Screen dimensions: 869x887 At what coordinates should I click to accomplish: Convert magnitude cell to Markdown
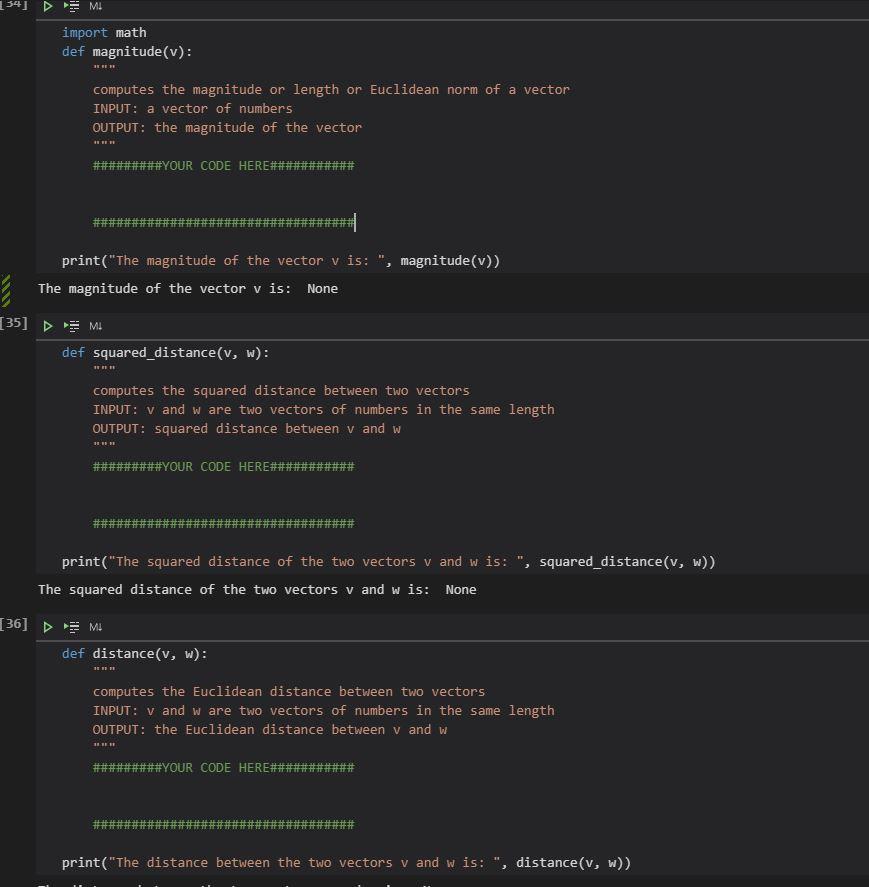(x=96, y=7)
